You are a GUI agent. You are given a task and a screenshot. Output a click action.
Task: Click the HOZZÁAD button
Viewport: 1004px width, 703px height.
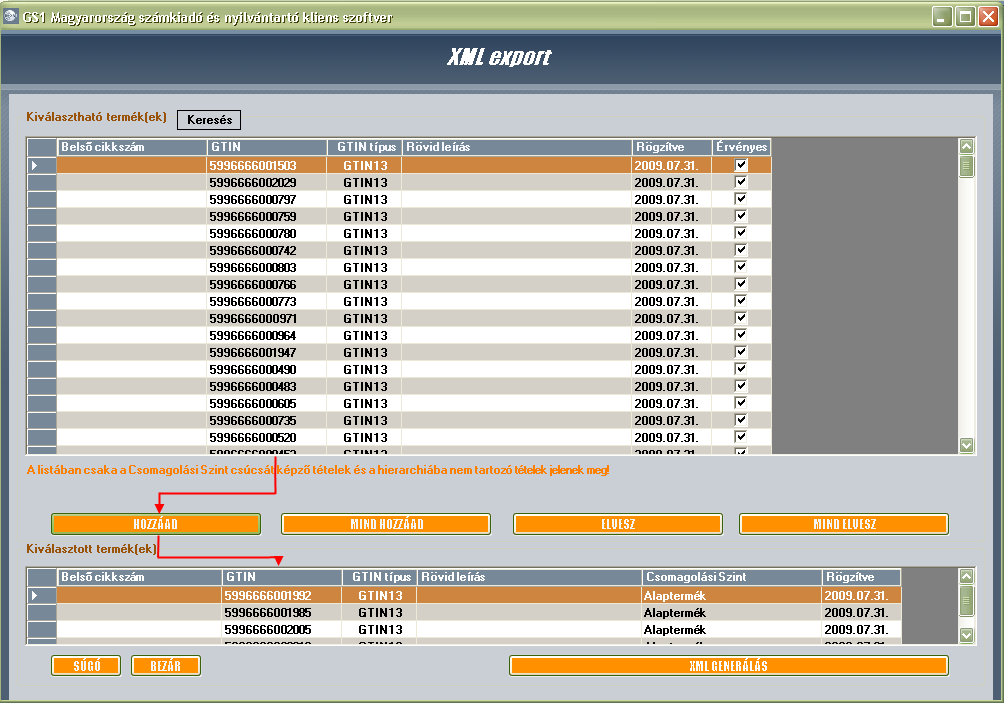(x=156, y=524)
